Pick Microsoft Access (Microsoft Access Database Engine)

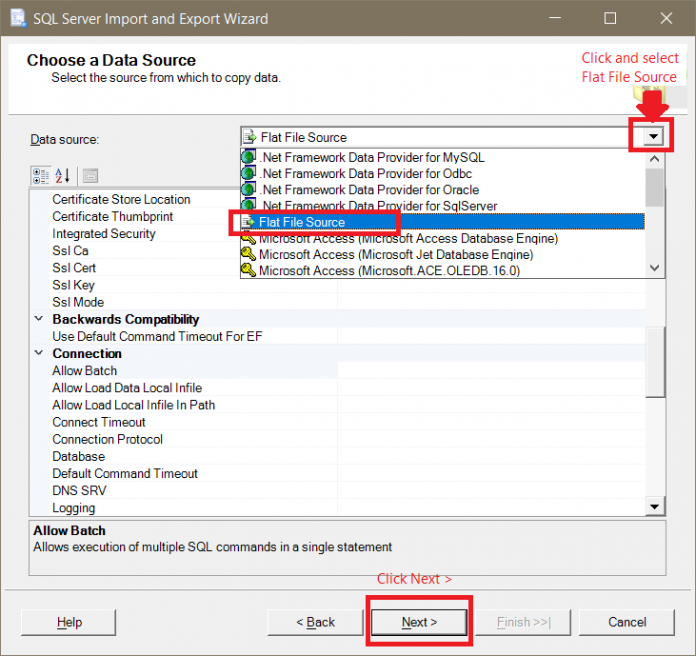(x=408, y=238)
